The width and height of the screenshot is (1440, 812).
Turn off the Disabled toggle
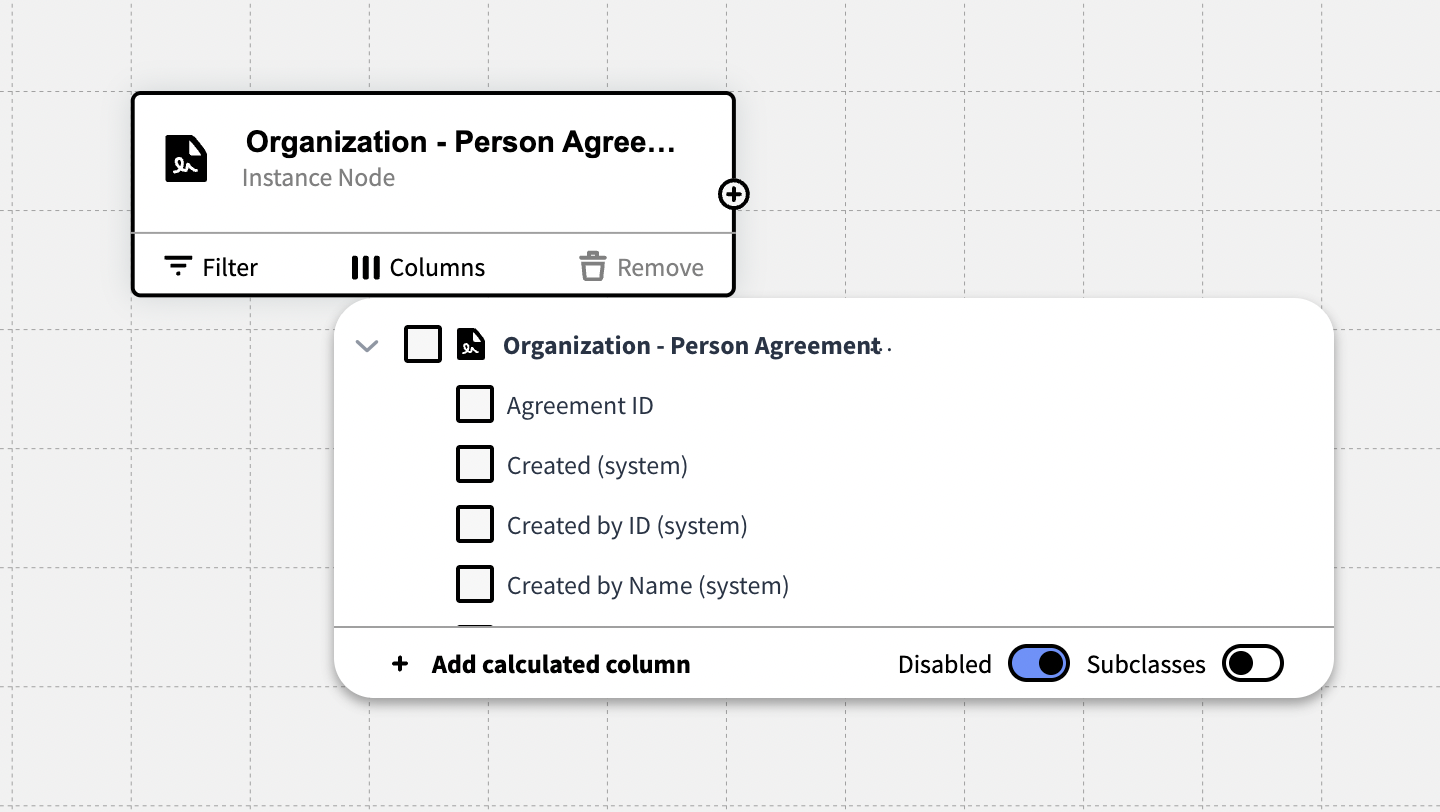click(x=1039, y=664)
